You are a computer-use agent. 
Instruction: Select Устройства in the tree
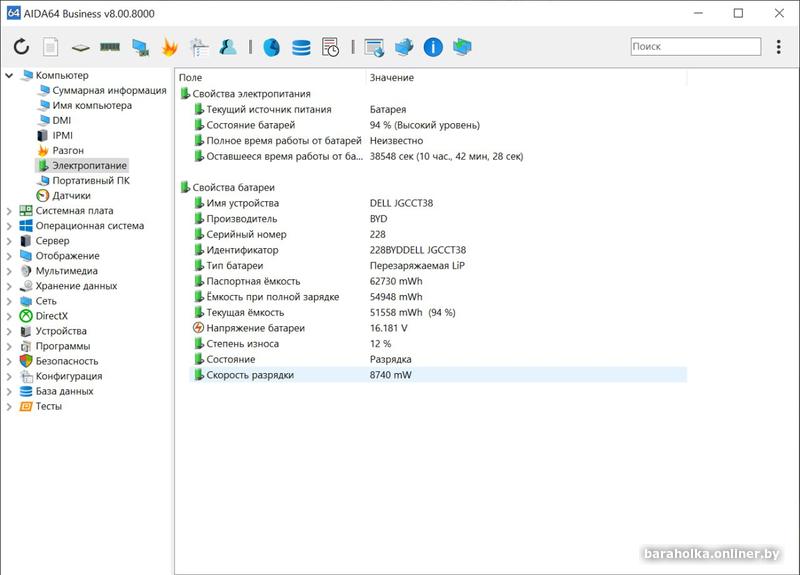(x=61, y=331)
